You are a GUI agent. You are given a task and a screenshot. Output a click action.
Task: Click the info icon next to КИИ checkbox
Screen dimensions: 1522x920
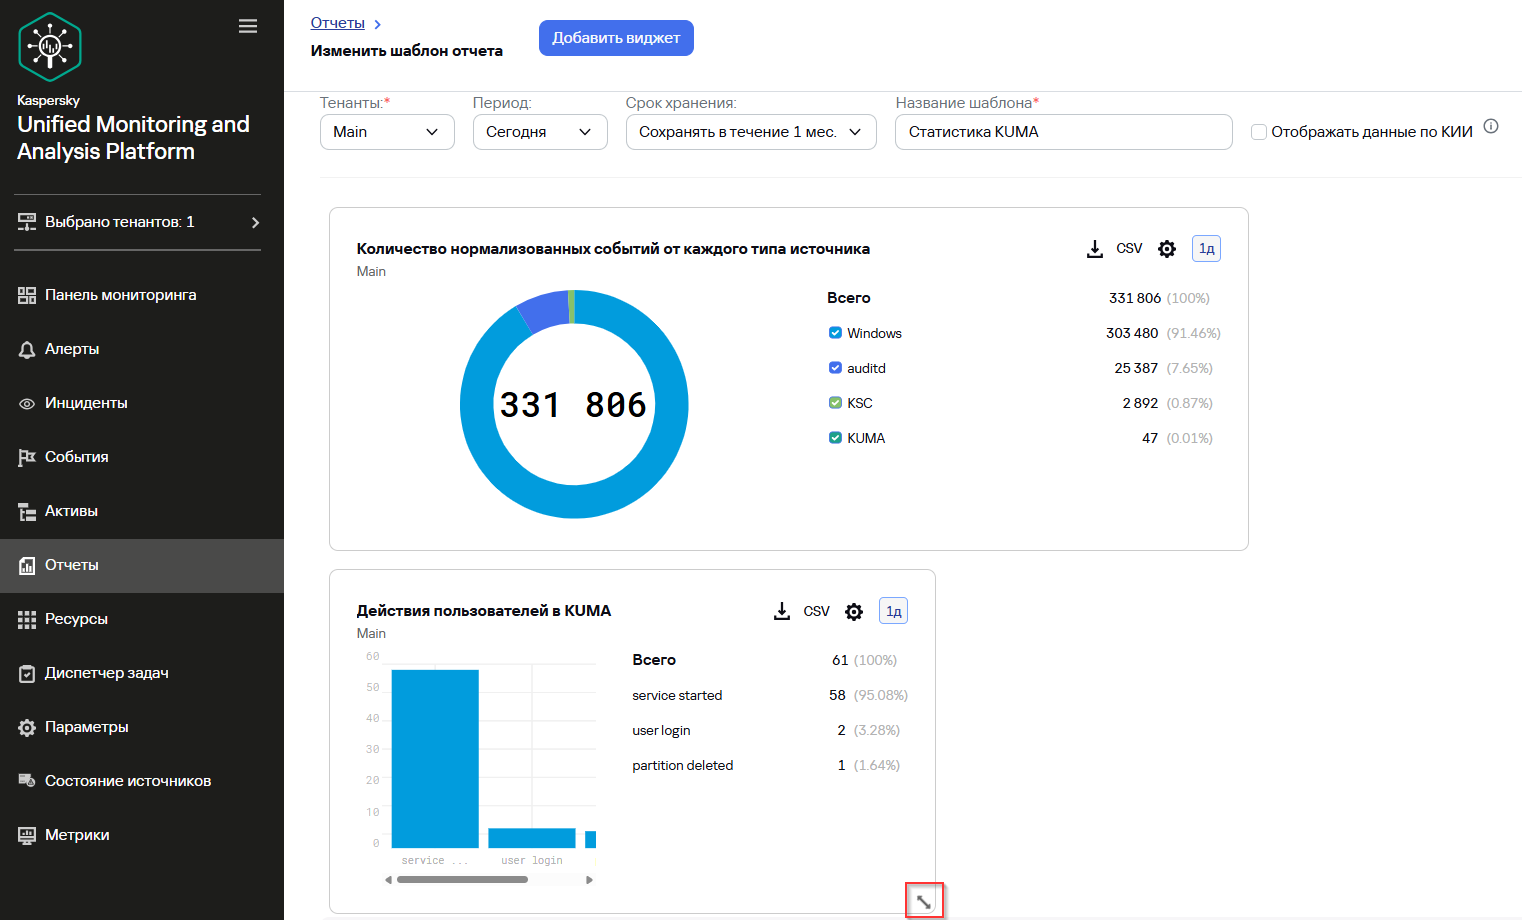point(1491,126)
